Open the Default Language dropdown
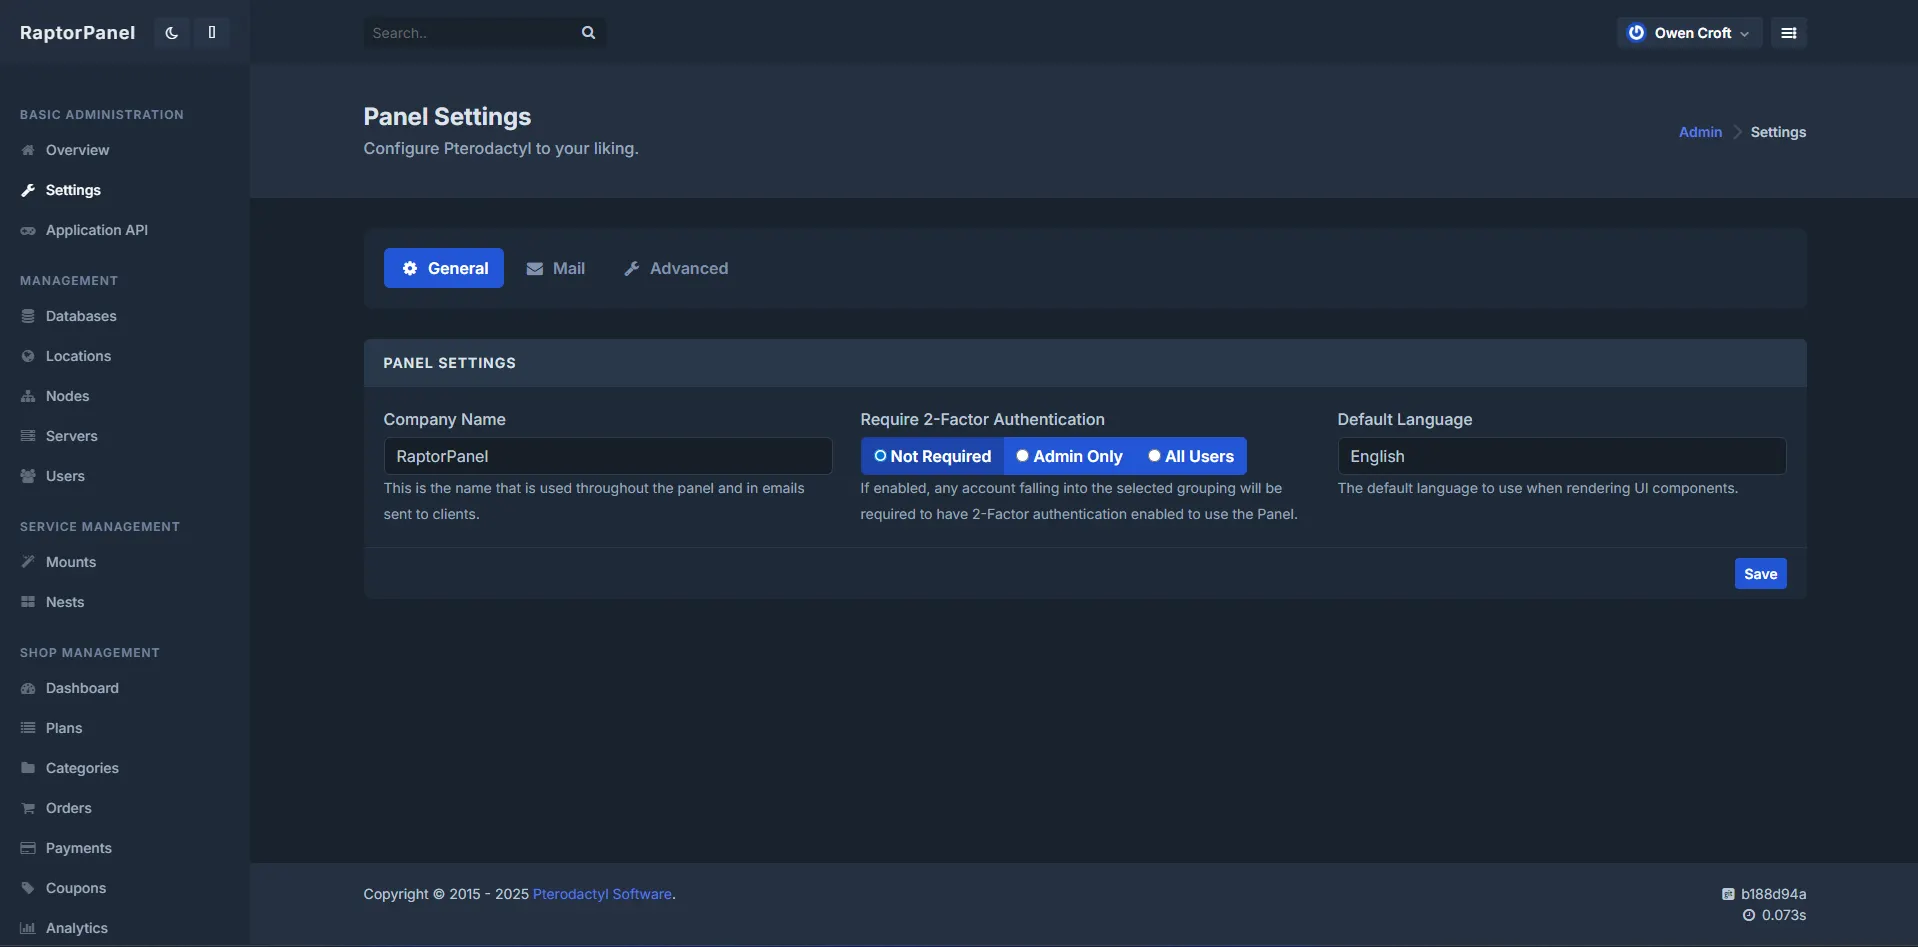Screen dimensions: 1918x947 [1561, 456]
